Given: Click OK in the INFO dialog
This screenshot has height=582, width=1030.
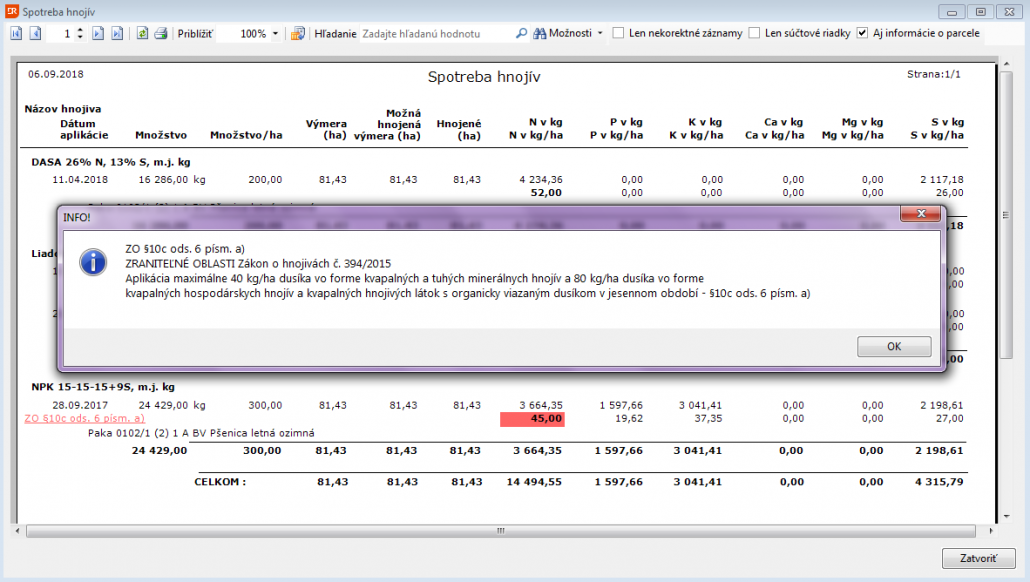Looking at the screenshot, I should click(894, 346).
